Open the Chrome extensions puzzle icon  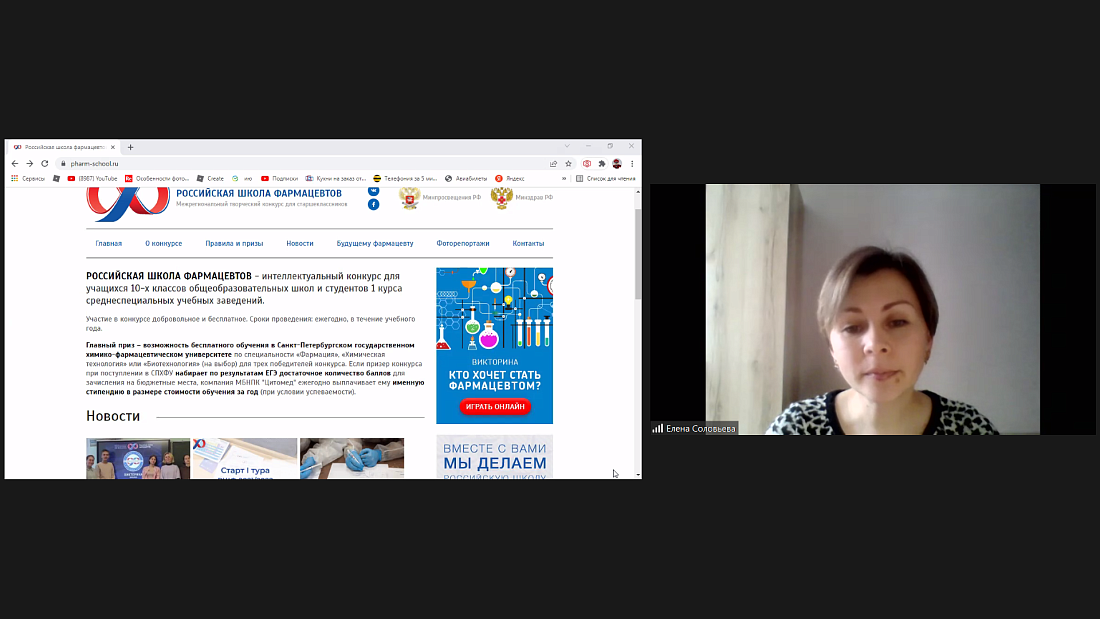[602, 163]
